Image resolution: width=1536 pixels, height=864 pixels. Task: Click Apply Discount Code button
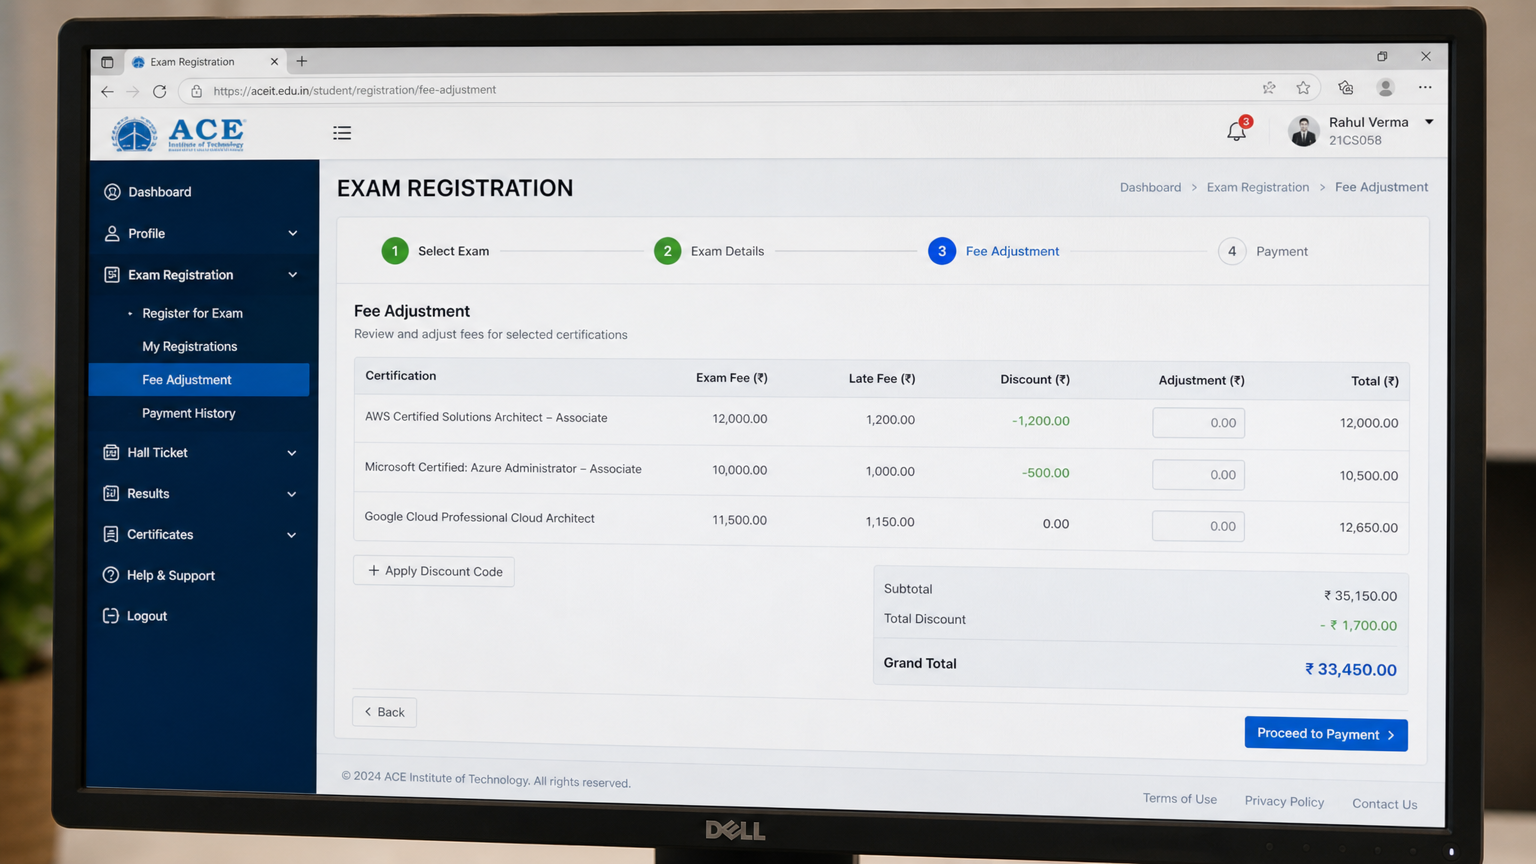tap(434, 571)
